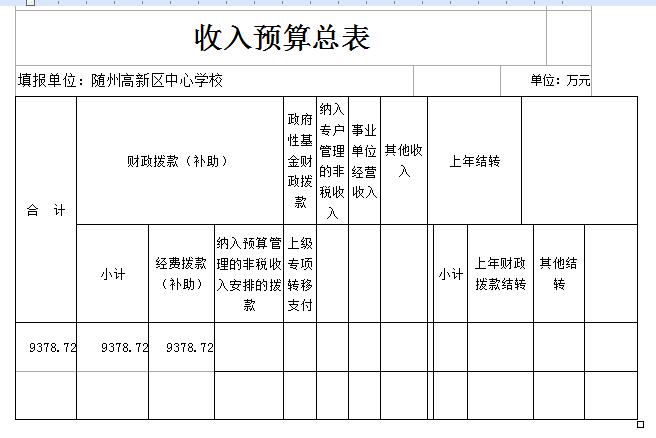Select the 上年结转 header cell
The width and height of the screenshot is (656, 438).
pyautogui.click(x=474, y=161)
